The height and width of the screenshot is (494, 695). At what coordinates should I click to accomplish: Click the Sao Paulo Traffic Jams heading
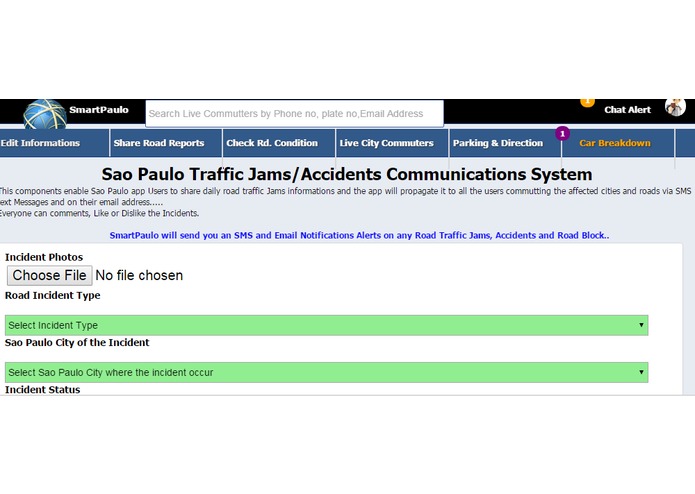[347, 174]
